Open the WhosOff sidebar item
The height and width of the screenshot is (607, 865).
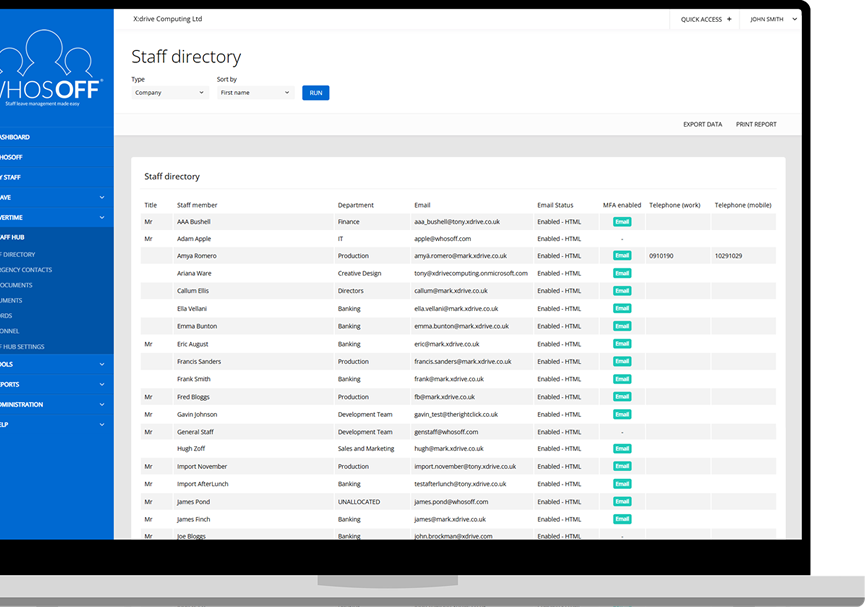click(57, 157)
